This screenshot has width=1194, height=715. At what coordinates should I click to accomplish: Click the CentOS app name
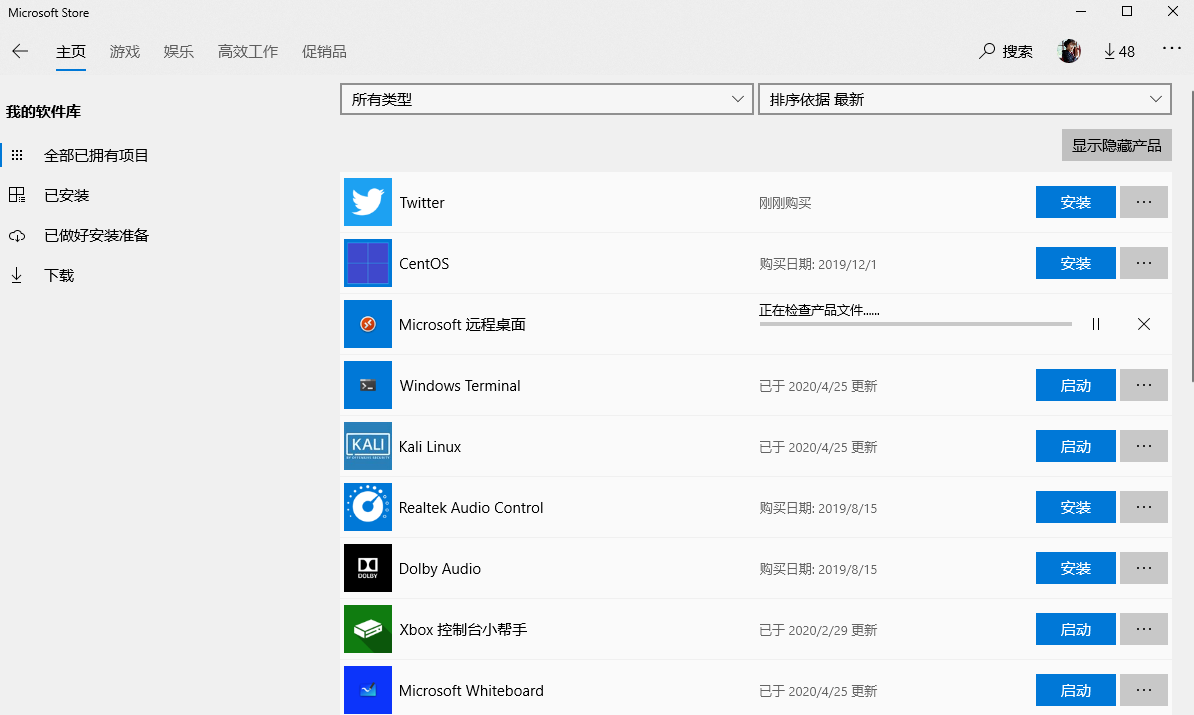coord(424,263)
